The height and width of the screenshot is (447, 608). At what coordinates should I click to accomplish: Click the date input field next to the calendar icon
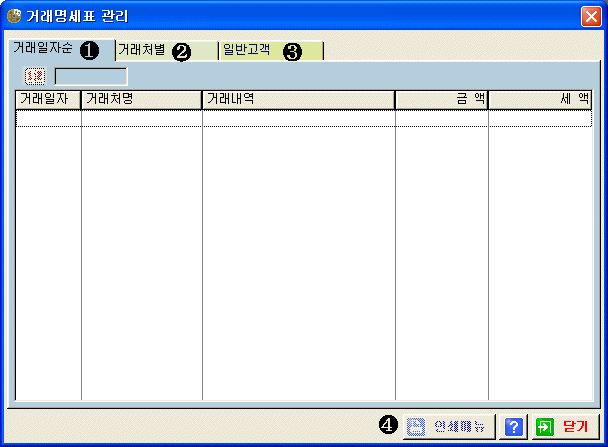click(x=90, y=75)
